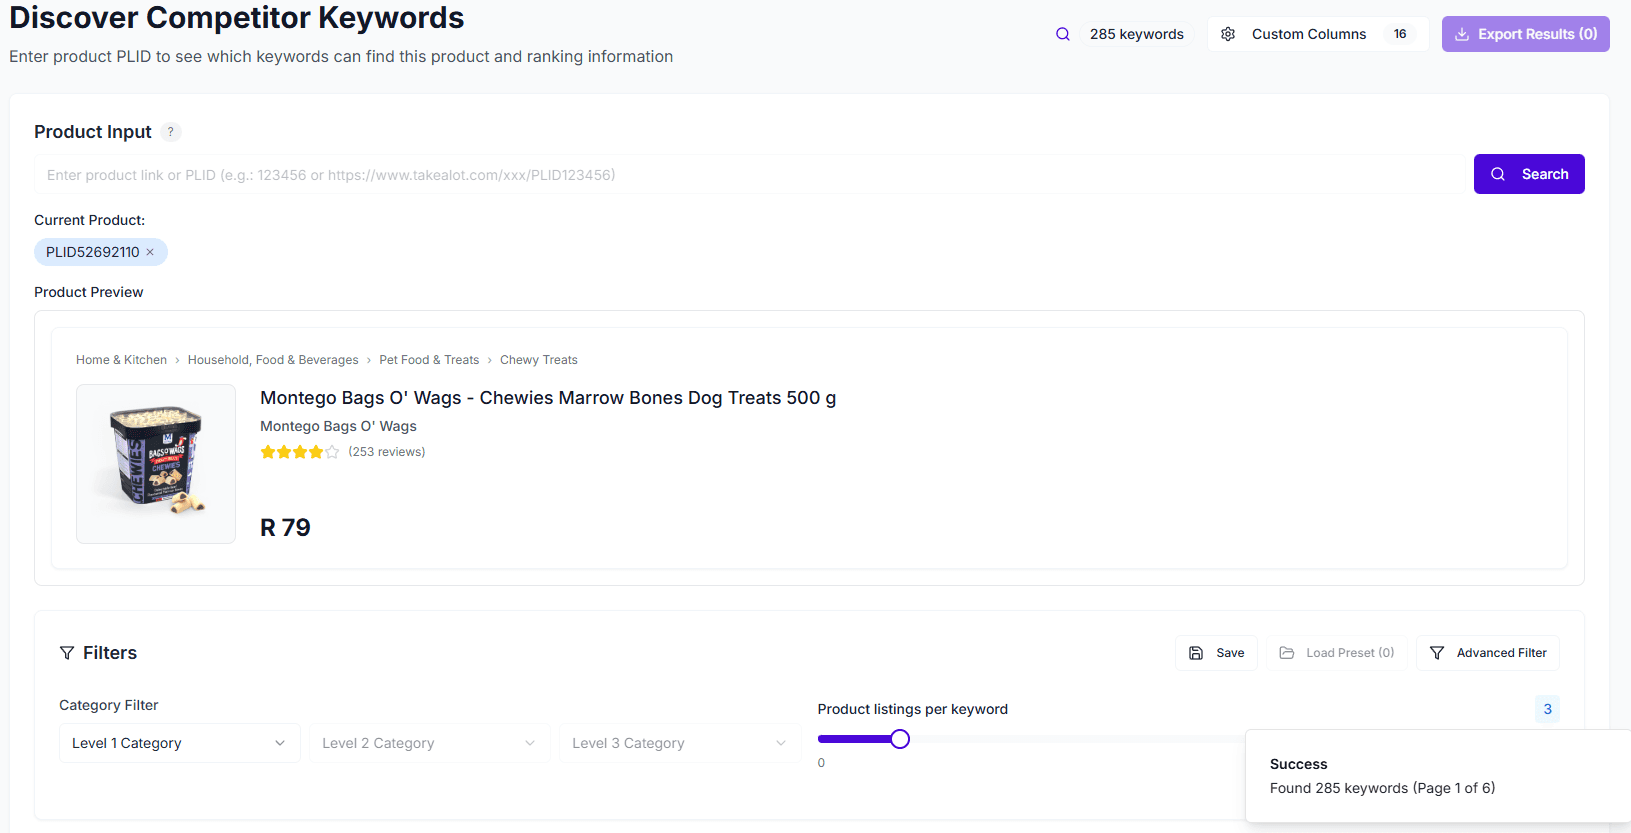Click the product listings per keyword slider handle
The image size is (1631, 833).
(900, 739)
